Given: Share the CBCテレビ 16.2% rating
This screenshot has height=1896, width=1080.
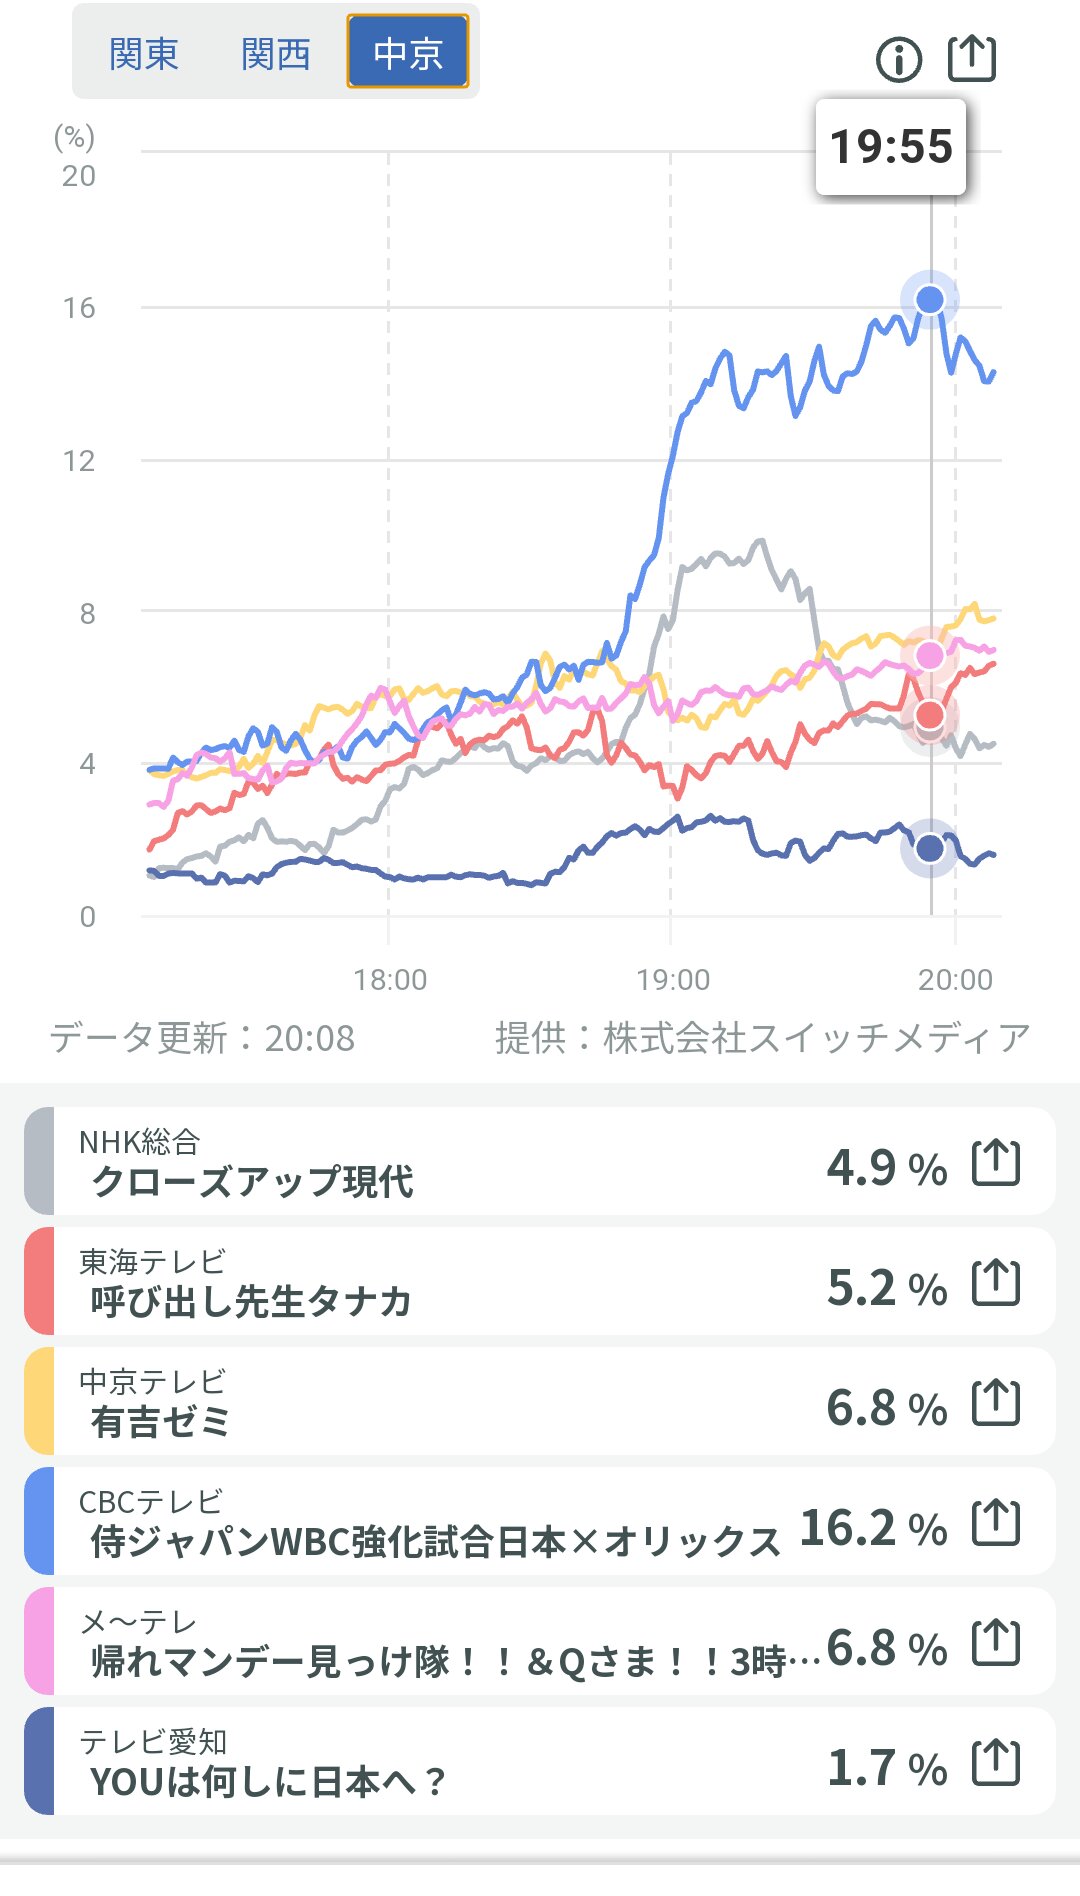Looking at the screenshot, I should pyautogui.click(x=996, y=1523).
